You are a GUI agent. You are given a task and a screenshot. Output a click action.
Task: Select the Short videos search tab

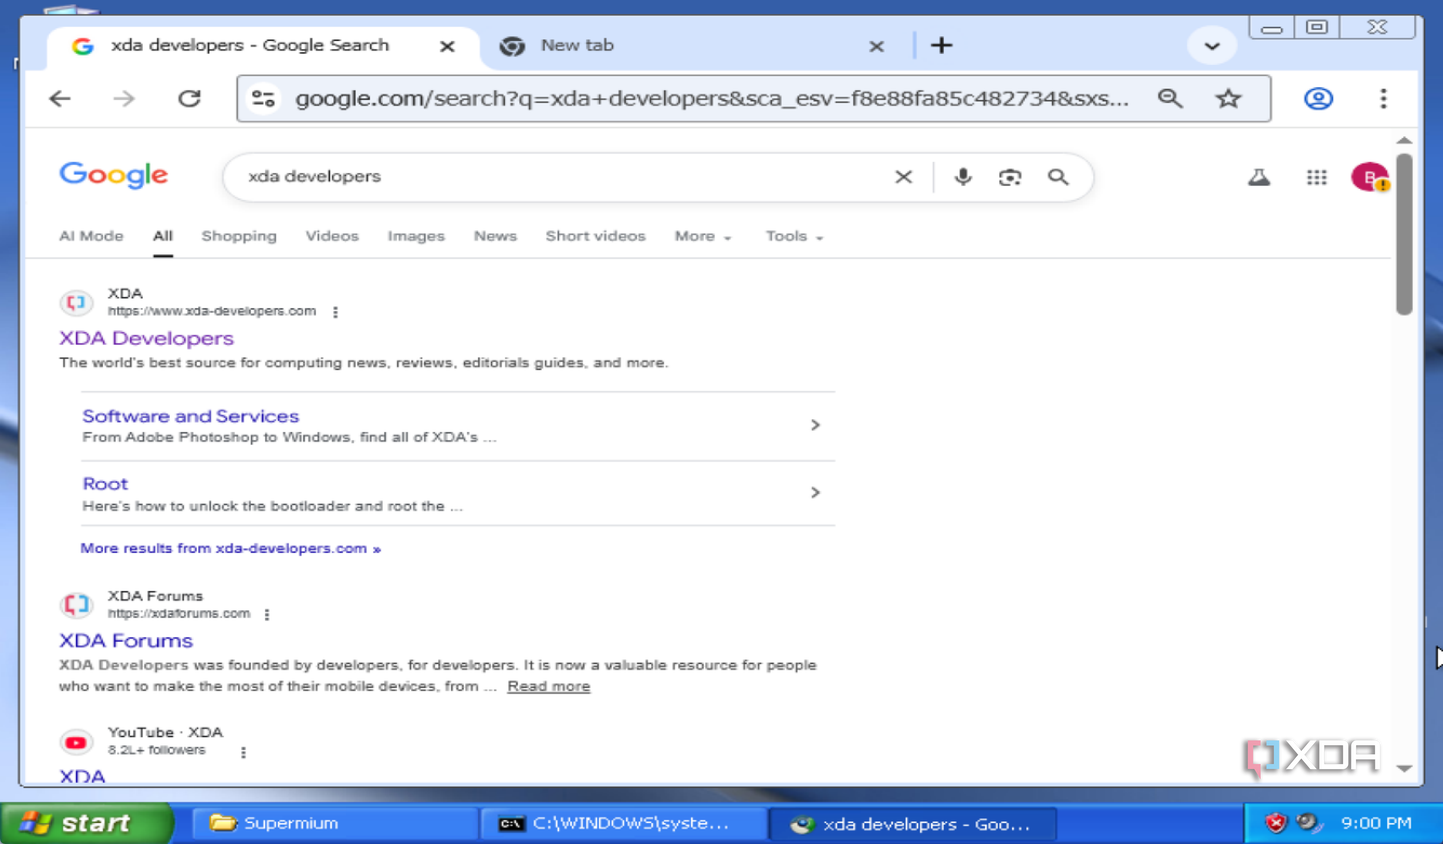pos(595,236)
